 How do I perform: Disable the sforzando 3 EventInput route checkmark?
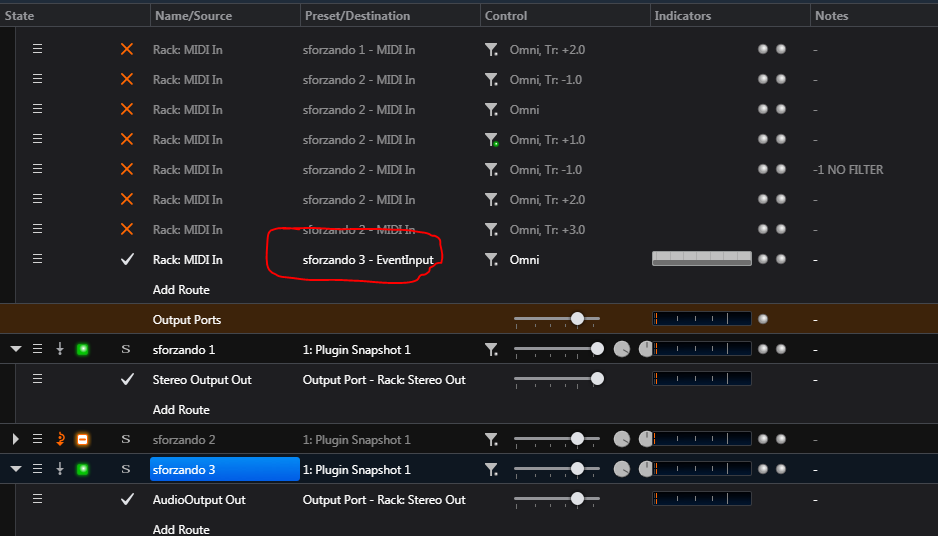tap(127, 259)
